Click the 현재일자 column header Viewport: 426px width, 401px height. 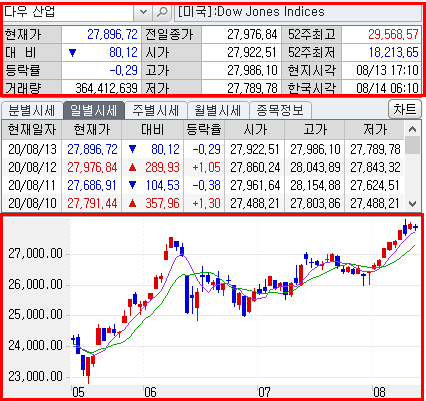32,129
